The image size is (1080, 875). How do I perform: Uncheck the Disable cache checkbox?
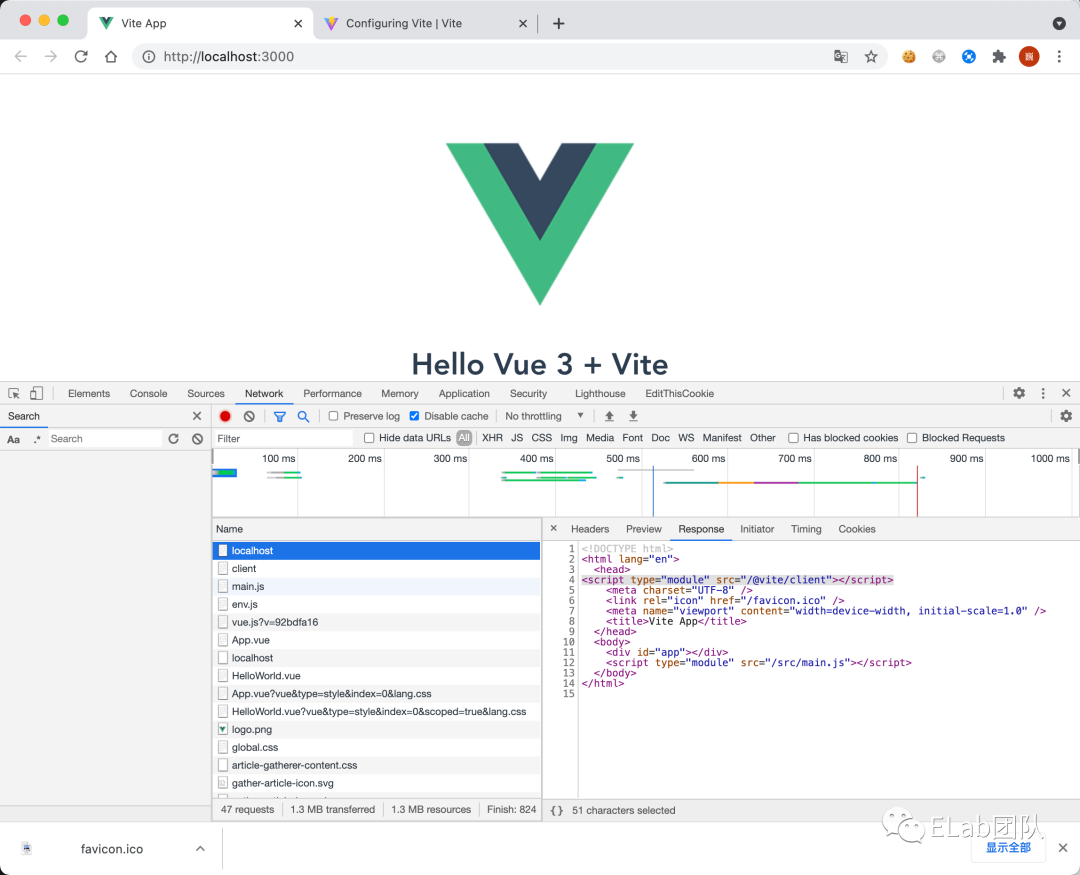click(x=414, y=416)
